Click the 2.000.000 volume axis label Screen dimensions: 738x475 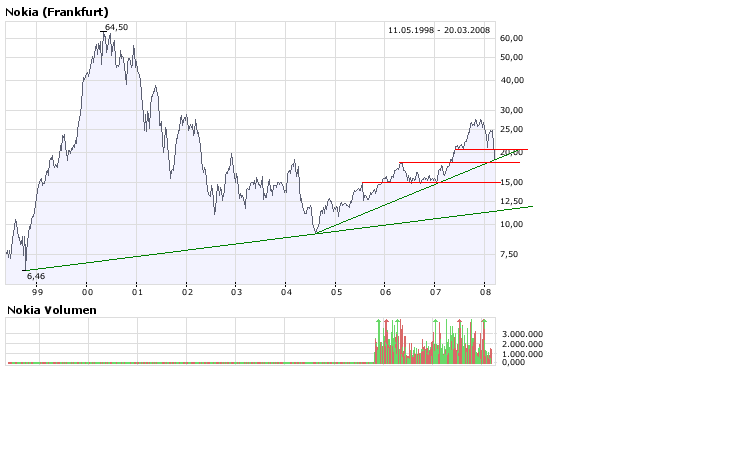[522, 344]
